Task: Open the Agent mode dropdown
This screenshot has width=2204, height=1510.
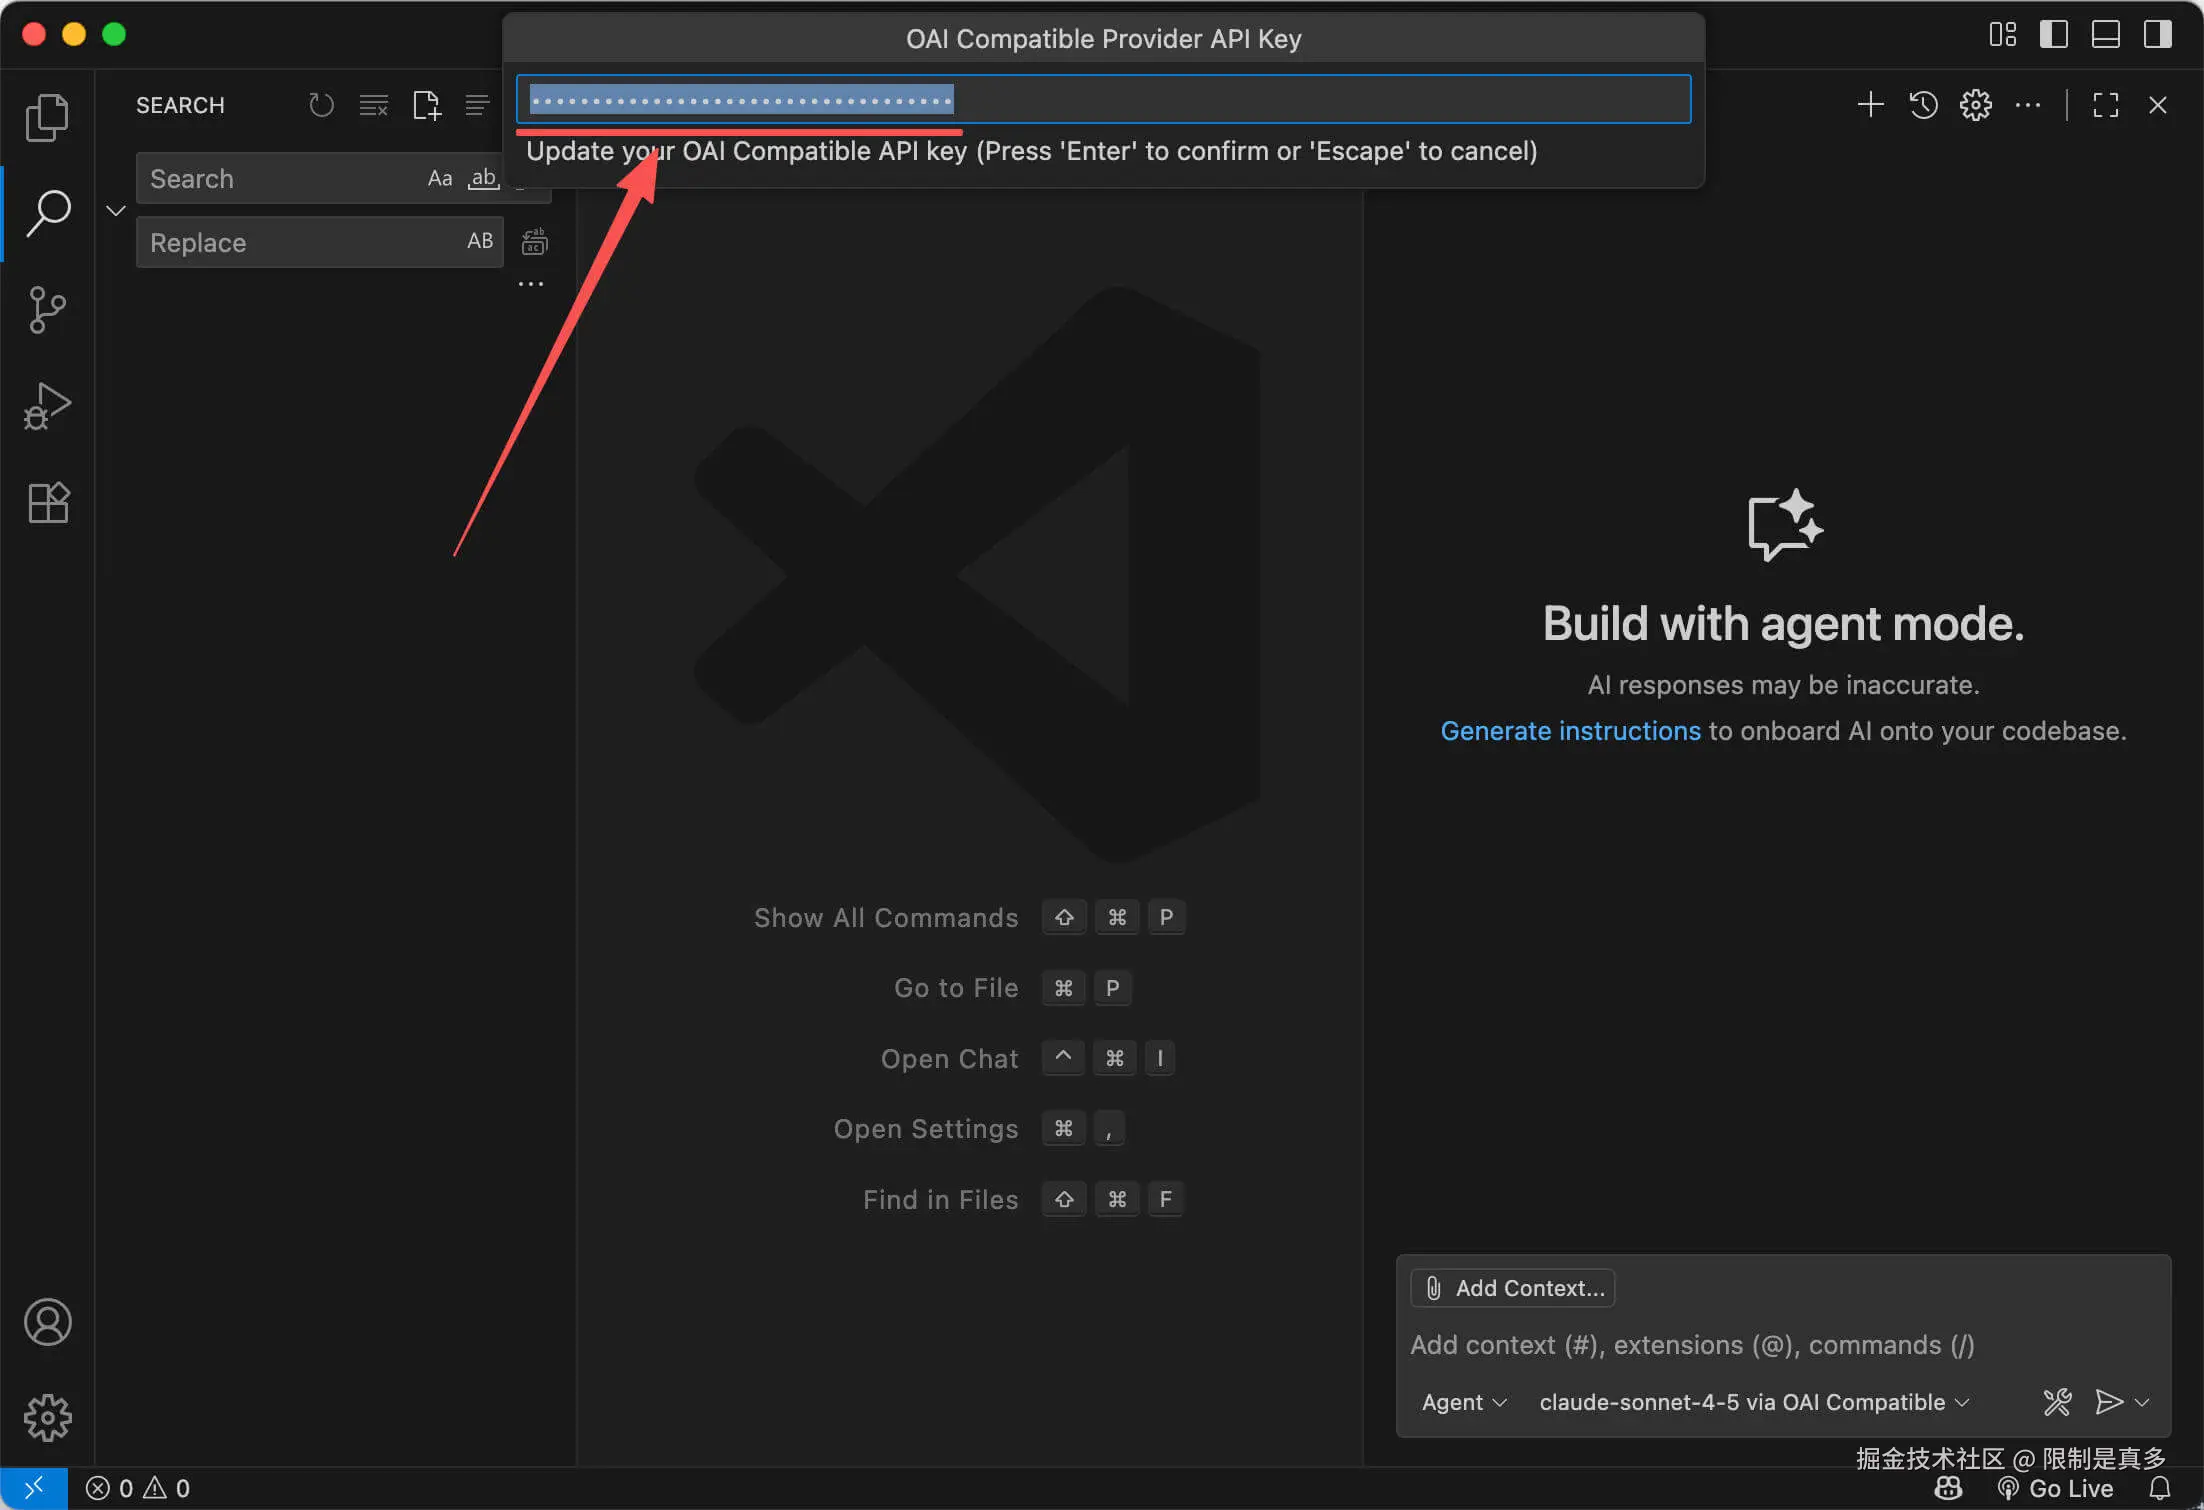Action: pyautogui.click(x=1463, y=1402)
